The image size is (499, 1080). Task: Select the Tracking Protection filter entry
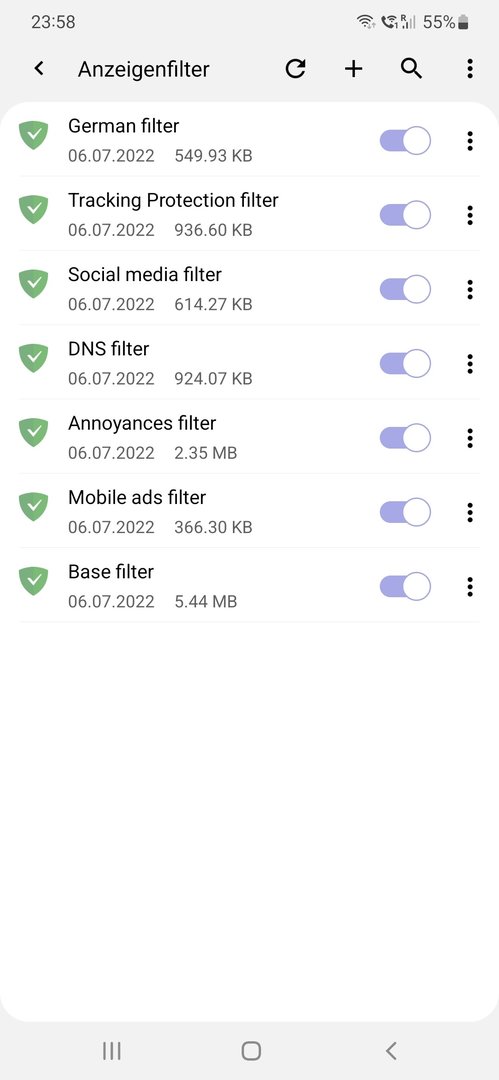pos(193,214)
